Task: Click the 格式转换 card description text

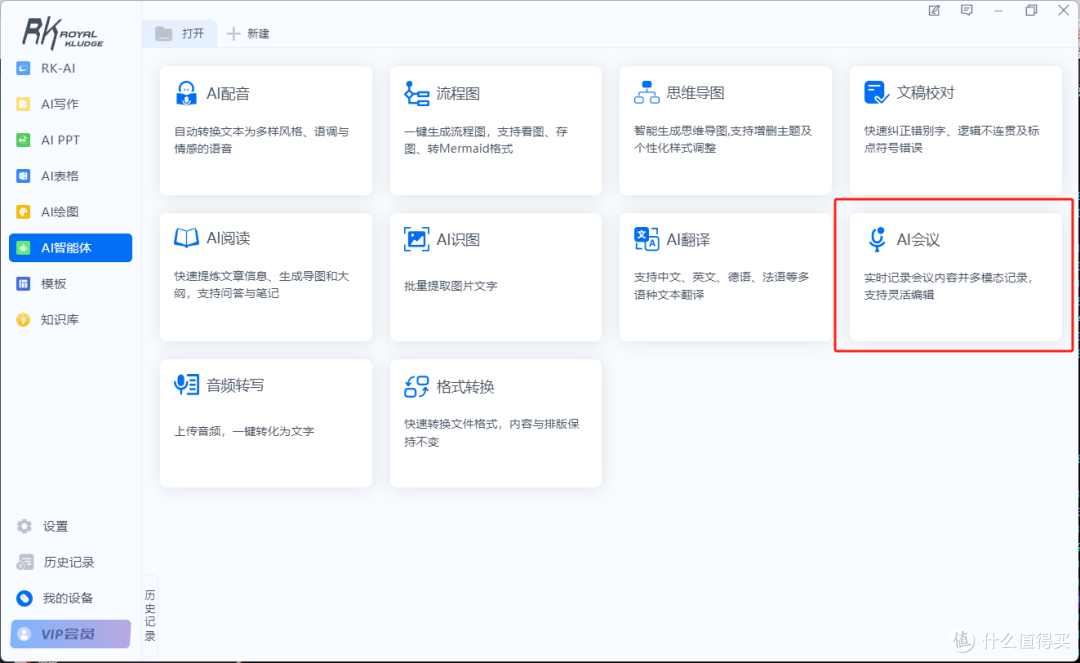Action: tap(492, 432)
